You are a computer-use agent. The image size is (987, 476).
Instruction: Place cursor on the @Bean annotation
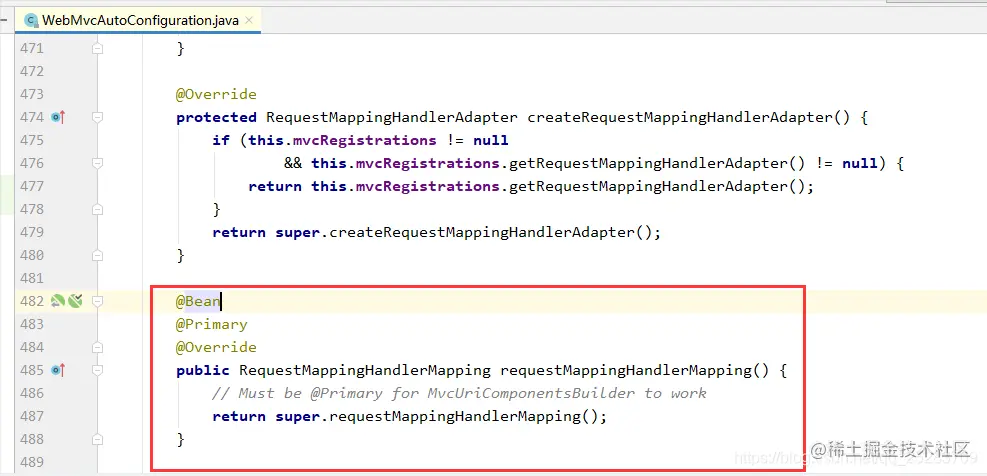point(198,301)
